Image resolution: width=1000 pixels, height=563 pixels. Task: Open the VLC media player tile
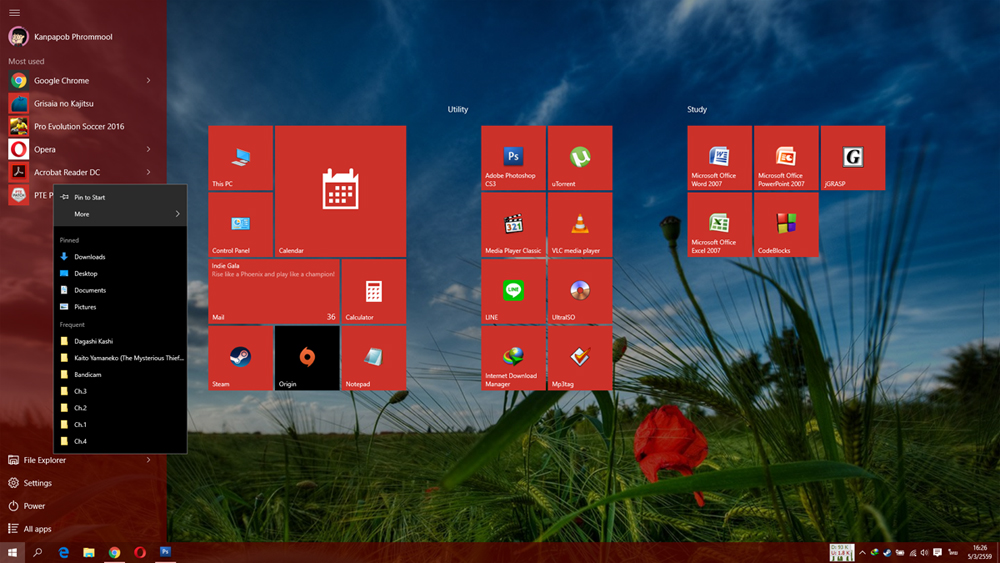pyautogui.click(x=580, y=224)
